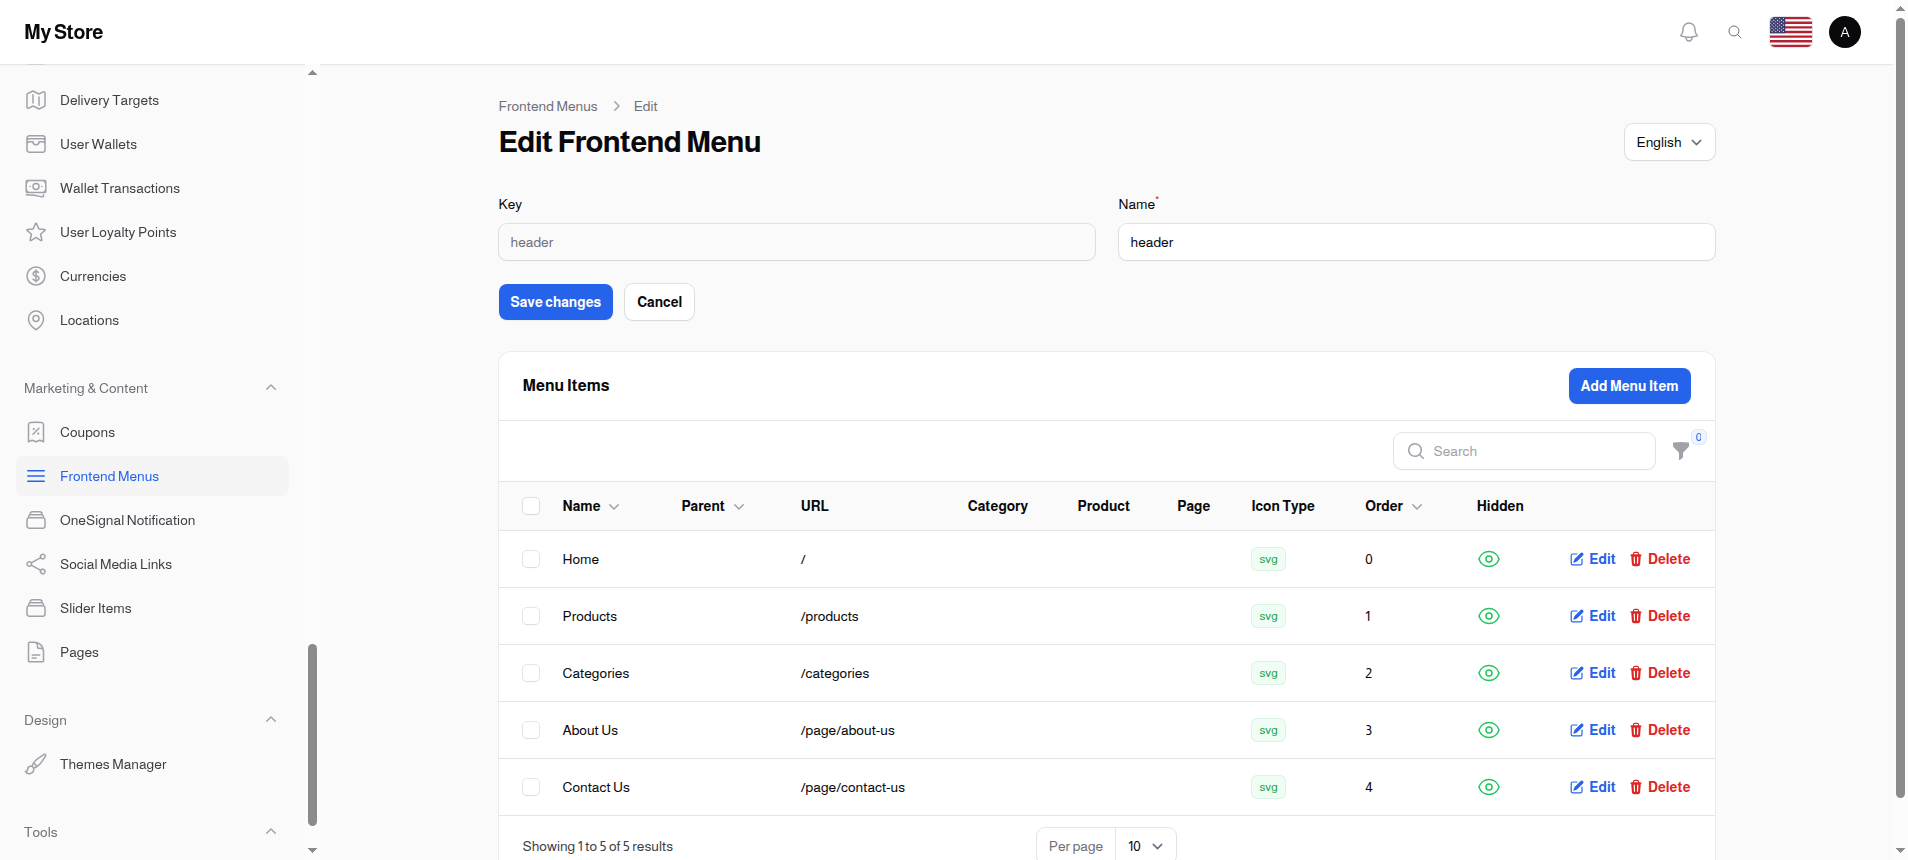Click the Pages document icon
This screenshot has width=1908, height=860.
coord(36,652)
